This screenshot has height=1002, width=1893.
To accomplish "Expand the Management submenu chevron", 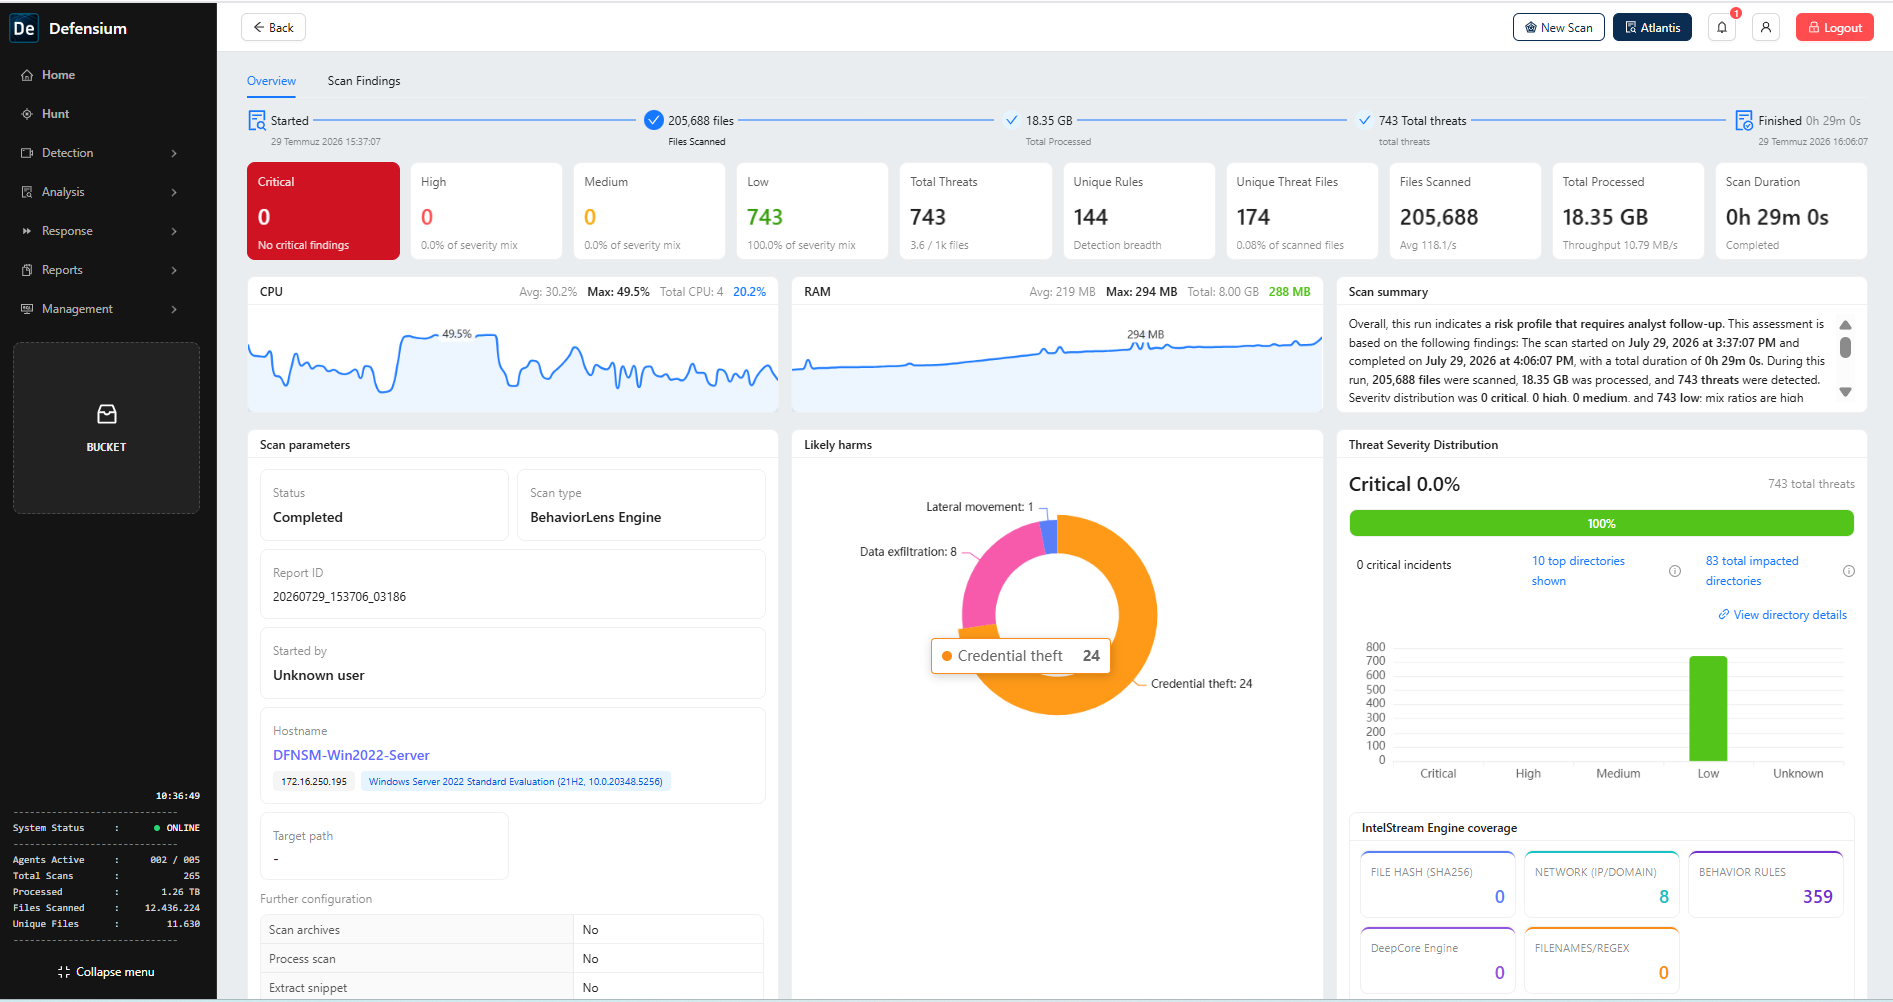I will pyautogui.click(x=174, y=309).
